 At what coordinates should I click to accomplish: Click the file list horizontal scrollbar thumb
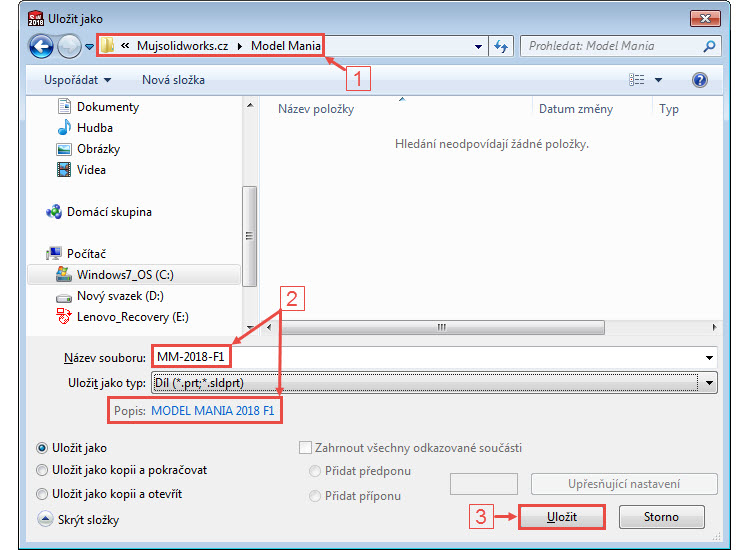tap(442, 328)
